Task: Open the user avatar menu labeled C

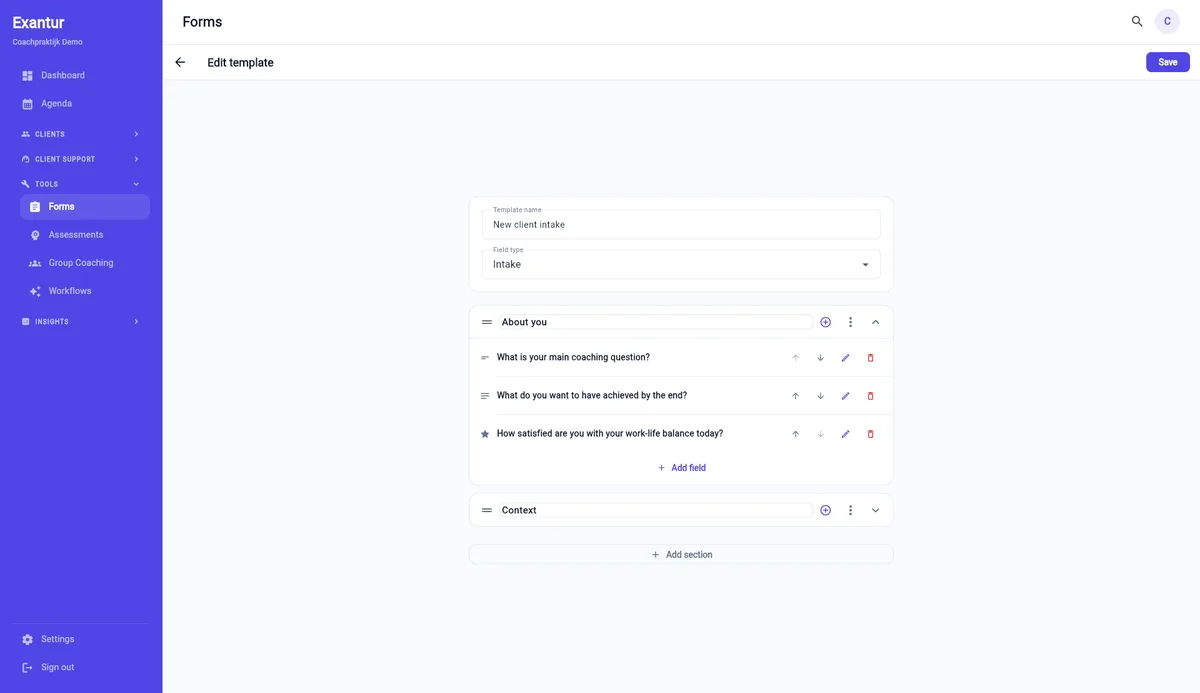Action: point(1167,21)
